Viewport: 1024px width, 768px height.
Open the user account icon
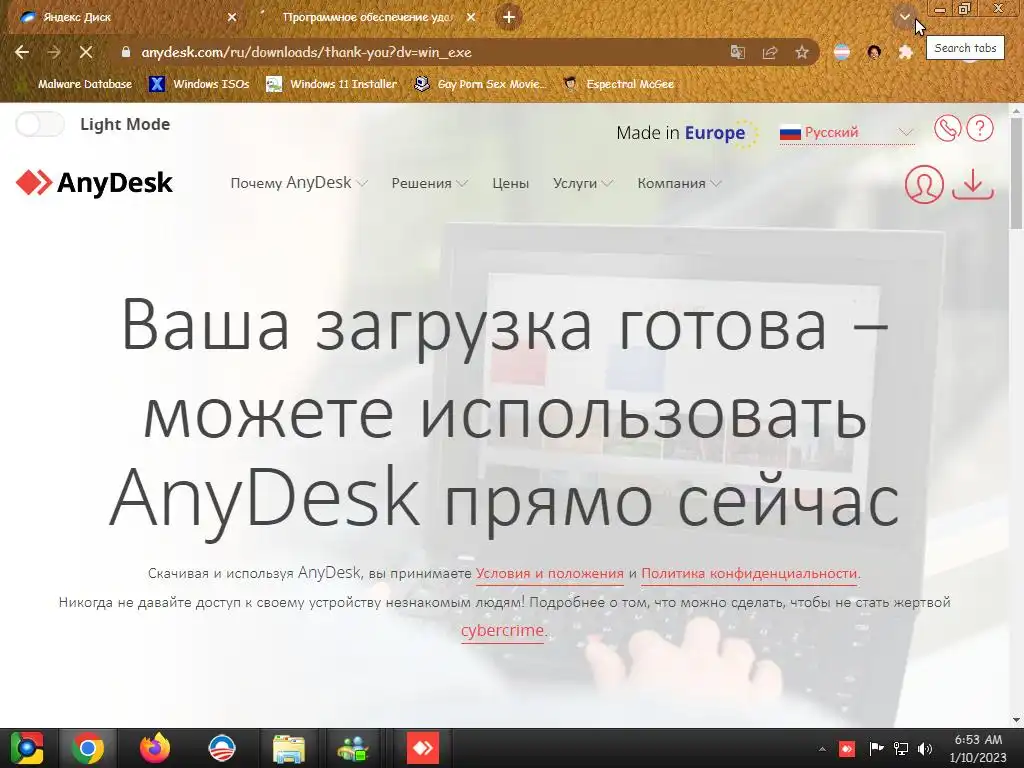point(924,184)
